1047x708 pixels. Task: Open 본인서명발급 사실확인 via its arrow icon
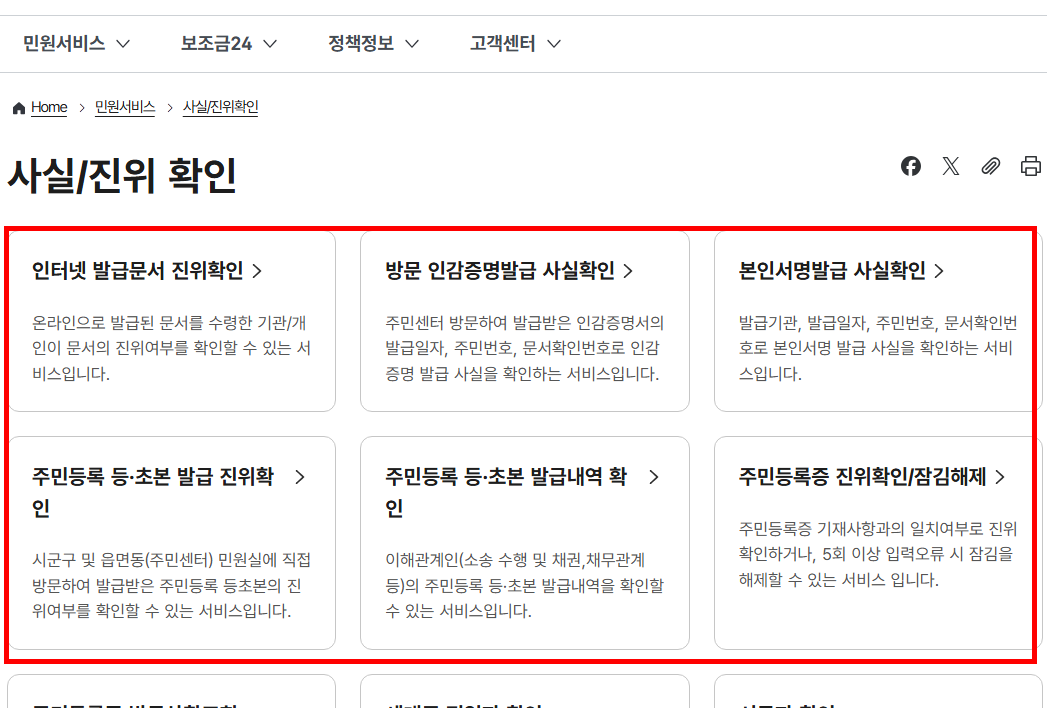(x=940, y=271)
